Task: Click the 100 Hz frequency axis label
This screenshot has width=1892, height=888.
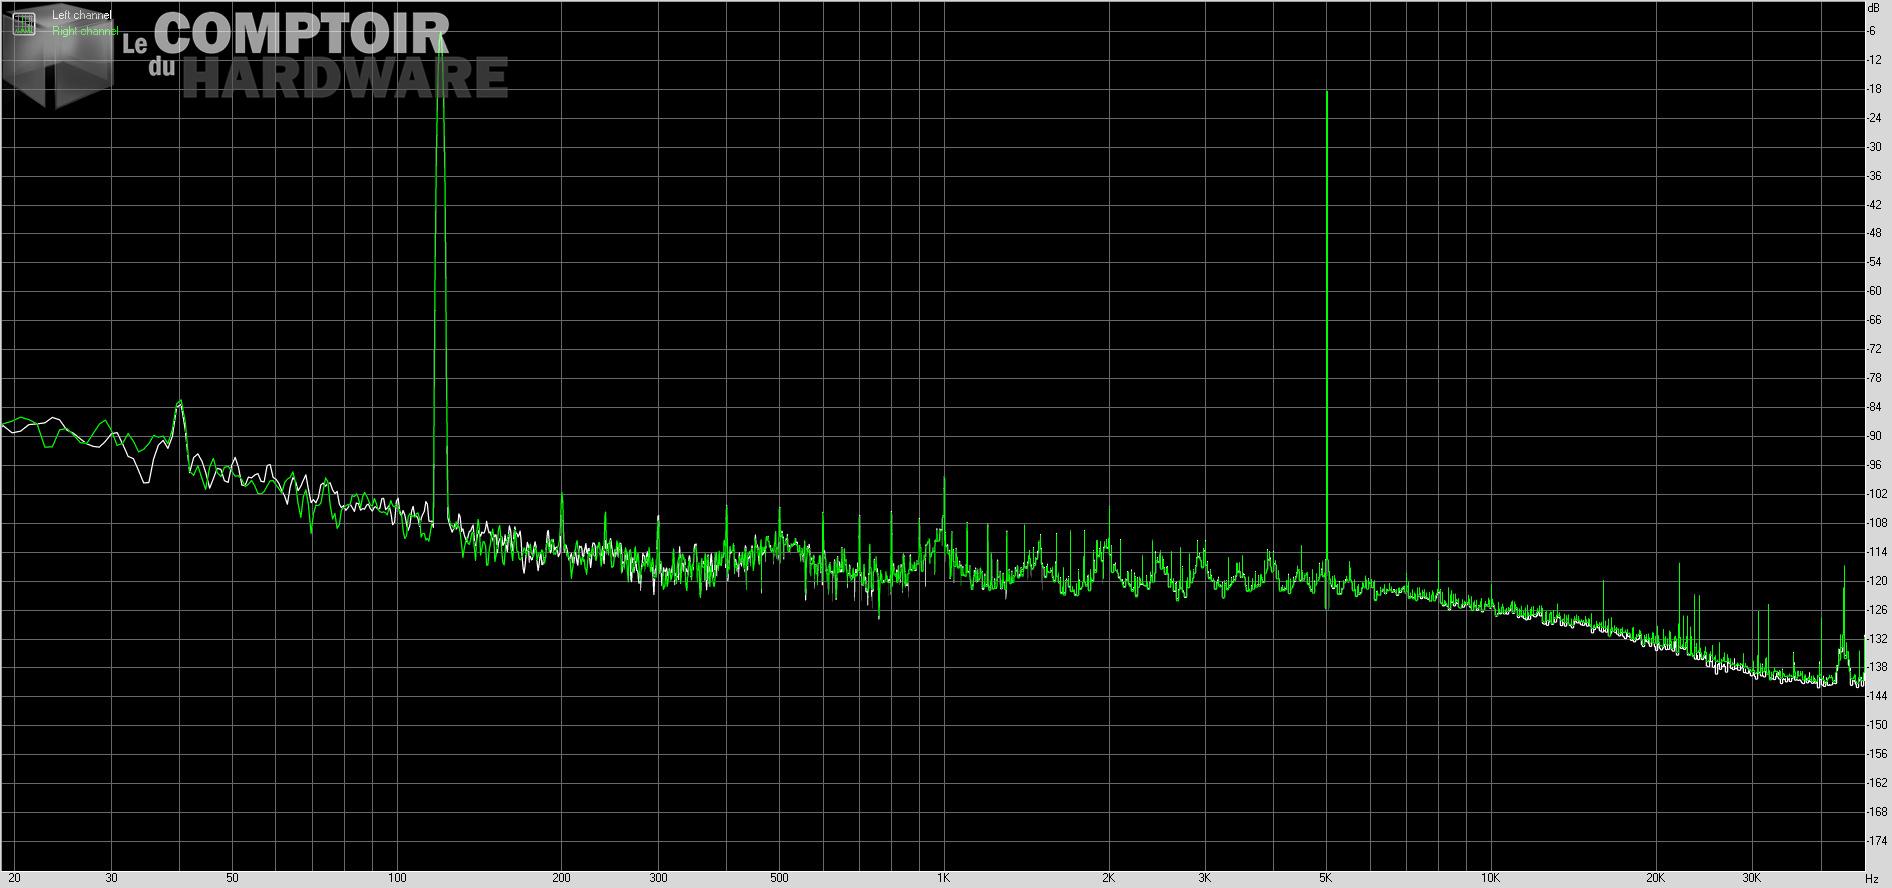Action: [397, 878]
